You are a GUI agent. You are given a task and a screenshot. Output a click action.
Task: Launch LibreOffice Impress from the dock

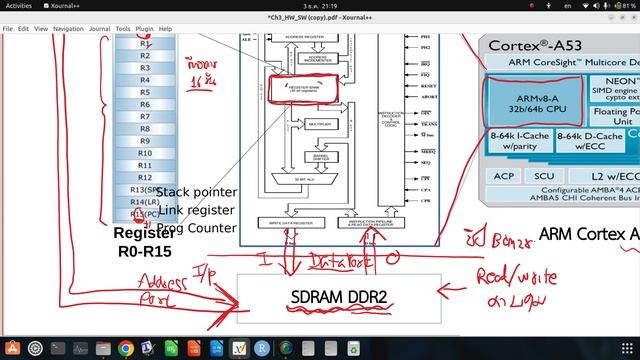pyautogui.click(x=194, y=348)
